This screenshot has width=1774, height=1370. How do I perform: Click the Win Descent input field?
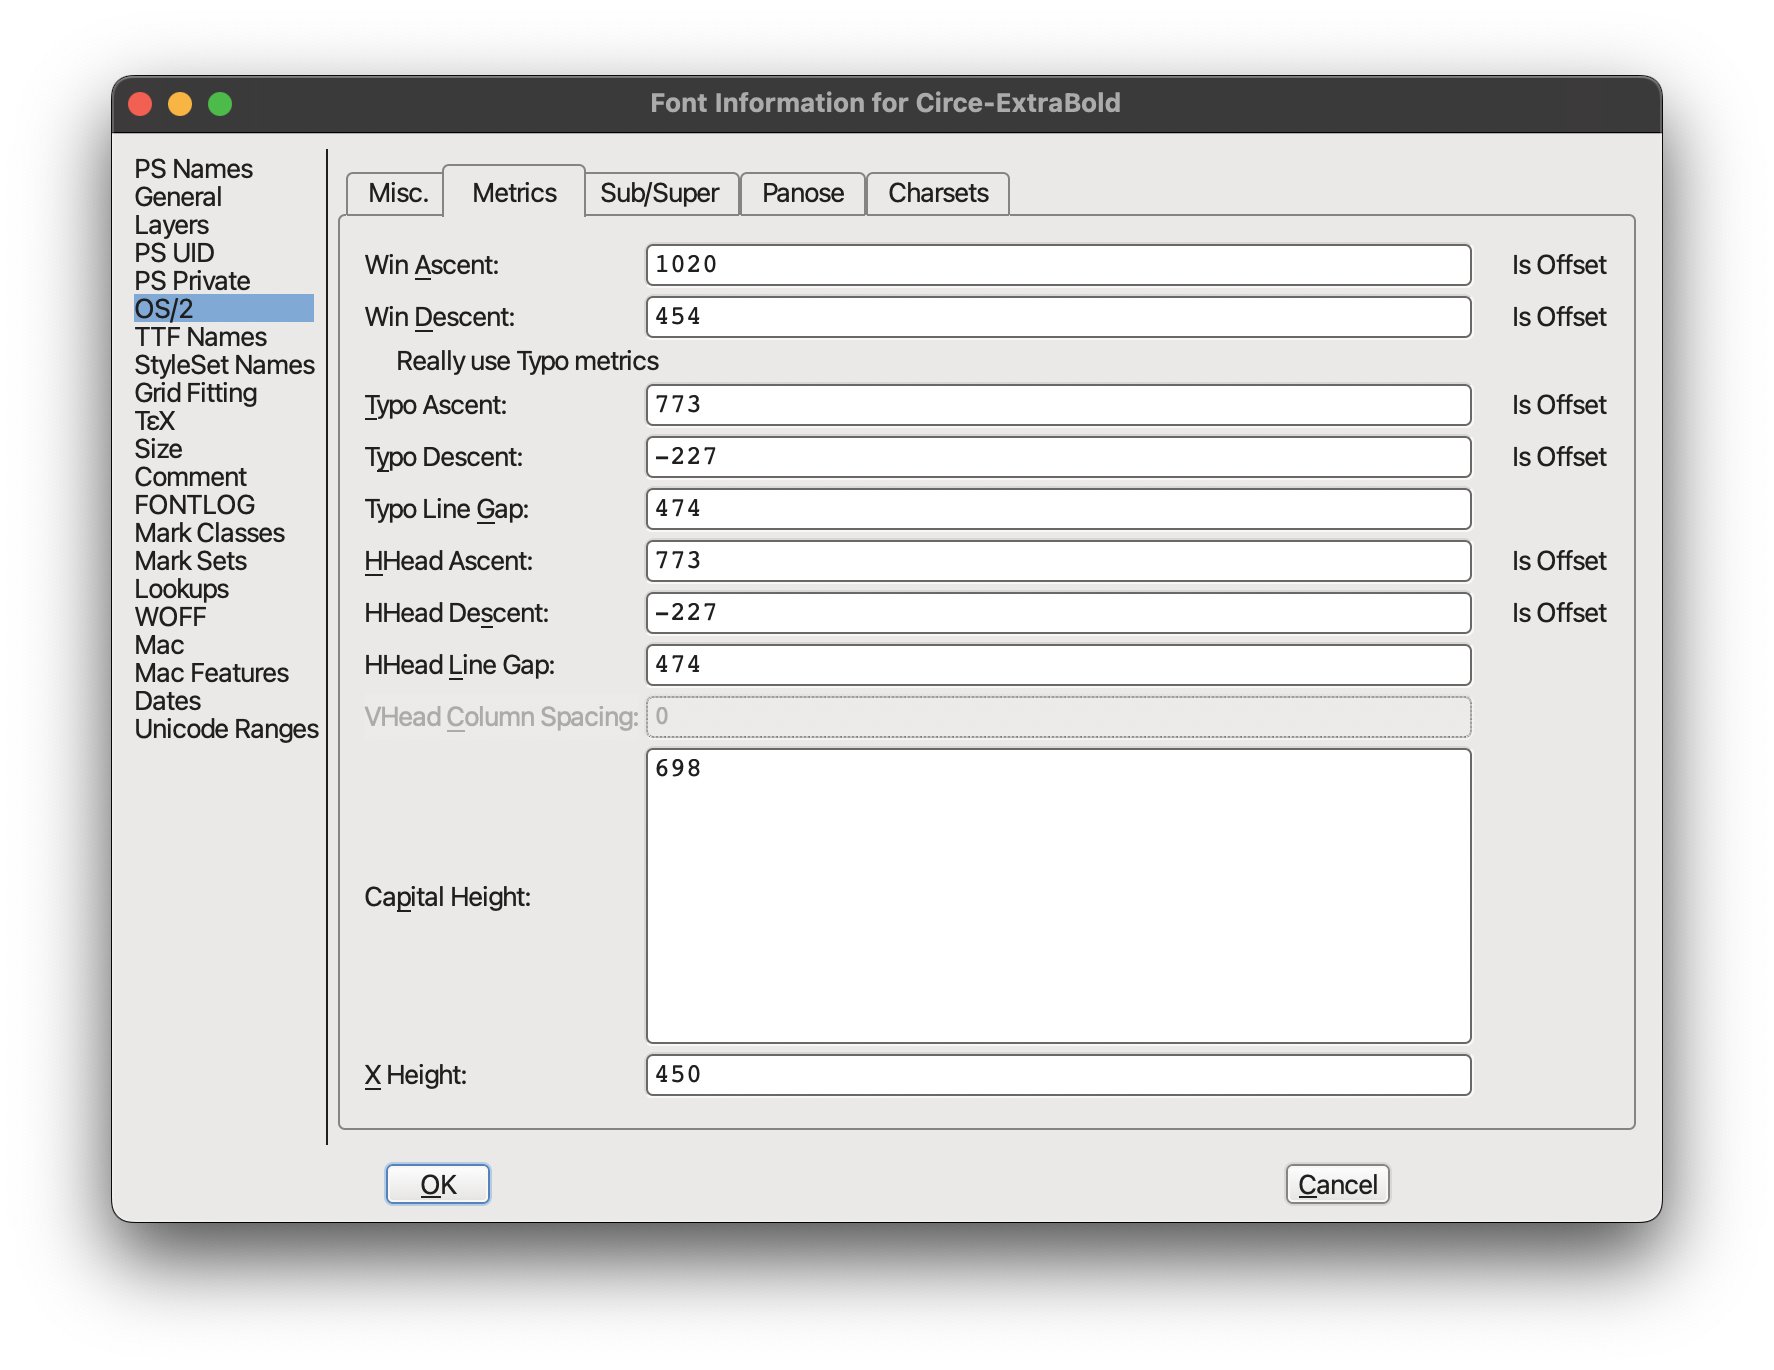pyautogui.click(x=1058, y=317)
